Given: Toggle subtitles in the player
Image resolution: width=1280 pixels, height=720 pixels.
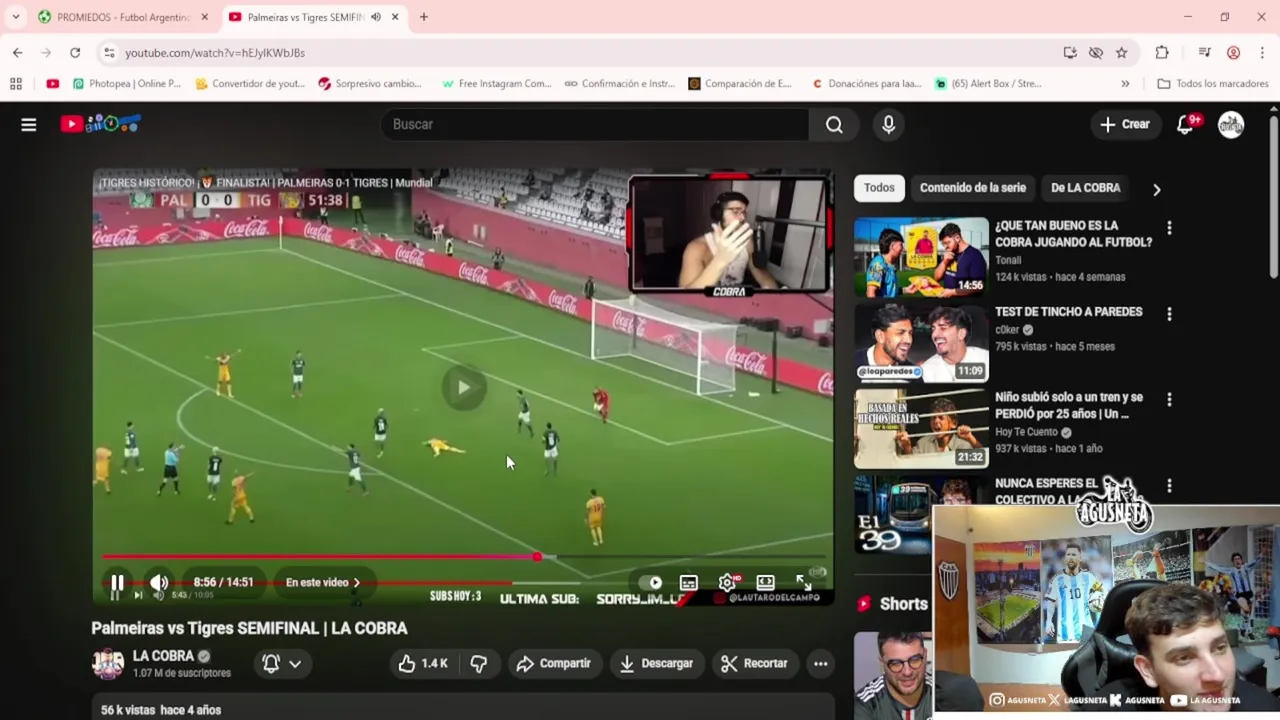Looking at the screenshot, I should click(x=689, y=582).
